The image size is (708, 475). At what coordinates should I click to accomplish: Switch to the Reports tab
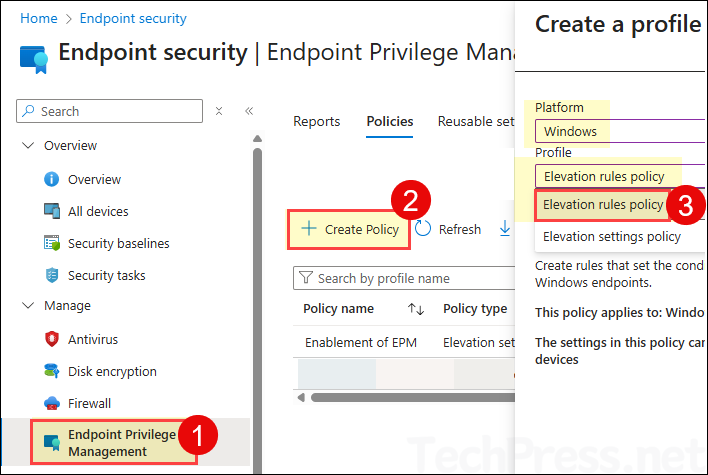[317, 121]
